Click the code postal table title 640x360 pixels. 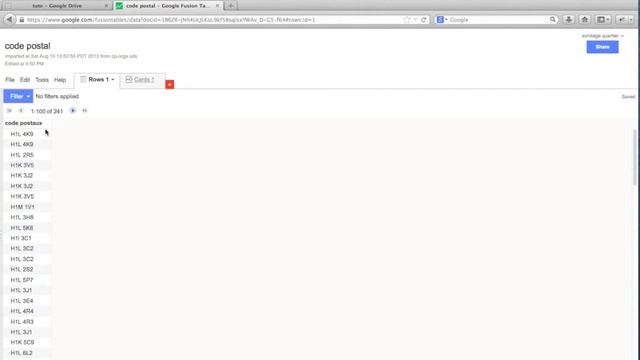(28, 46)
